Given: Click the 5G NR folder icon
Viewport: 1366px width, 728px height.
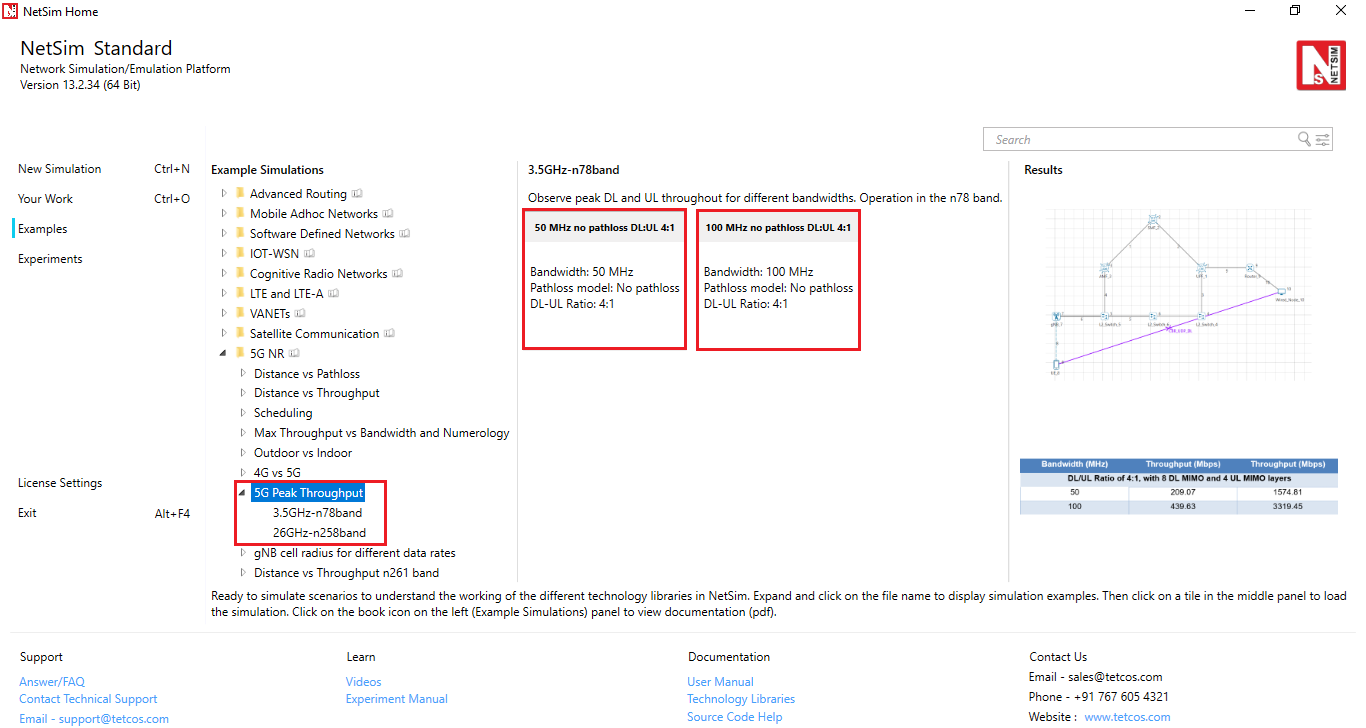Looking at the screenshot, I should [240, 353].
